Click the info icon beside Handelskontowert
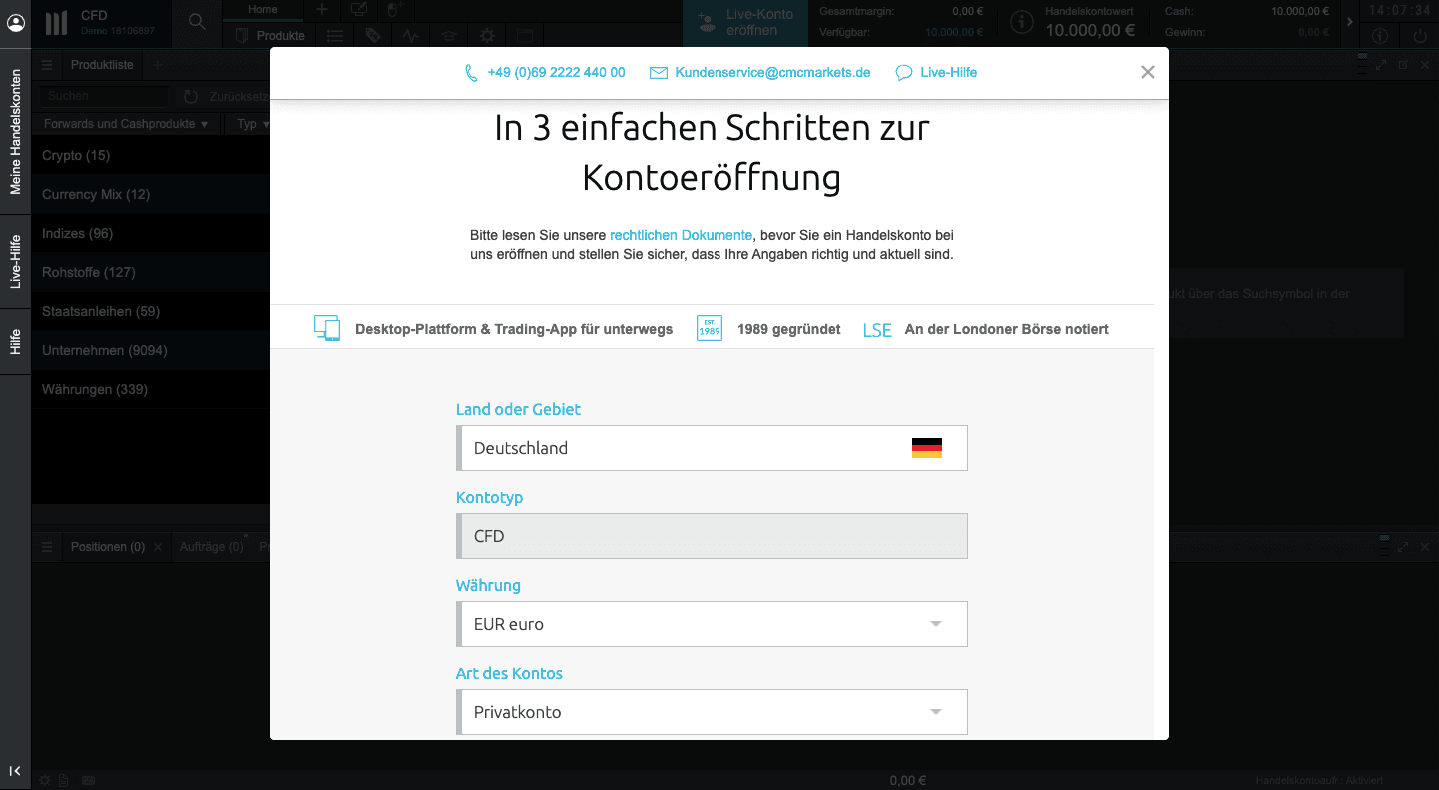Viewport: 1439px width, 790px height. 1021,23
